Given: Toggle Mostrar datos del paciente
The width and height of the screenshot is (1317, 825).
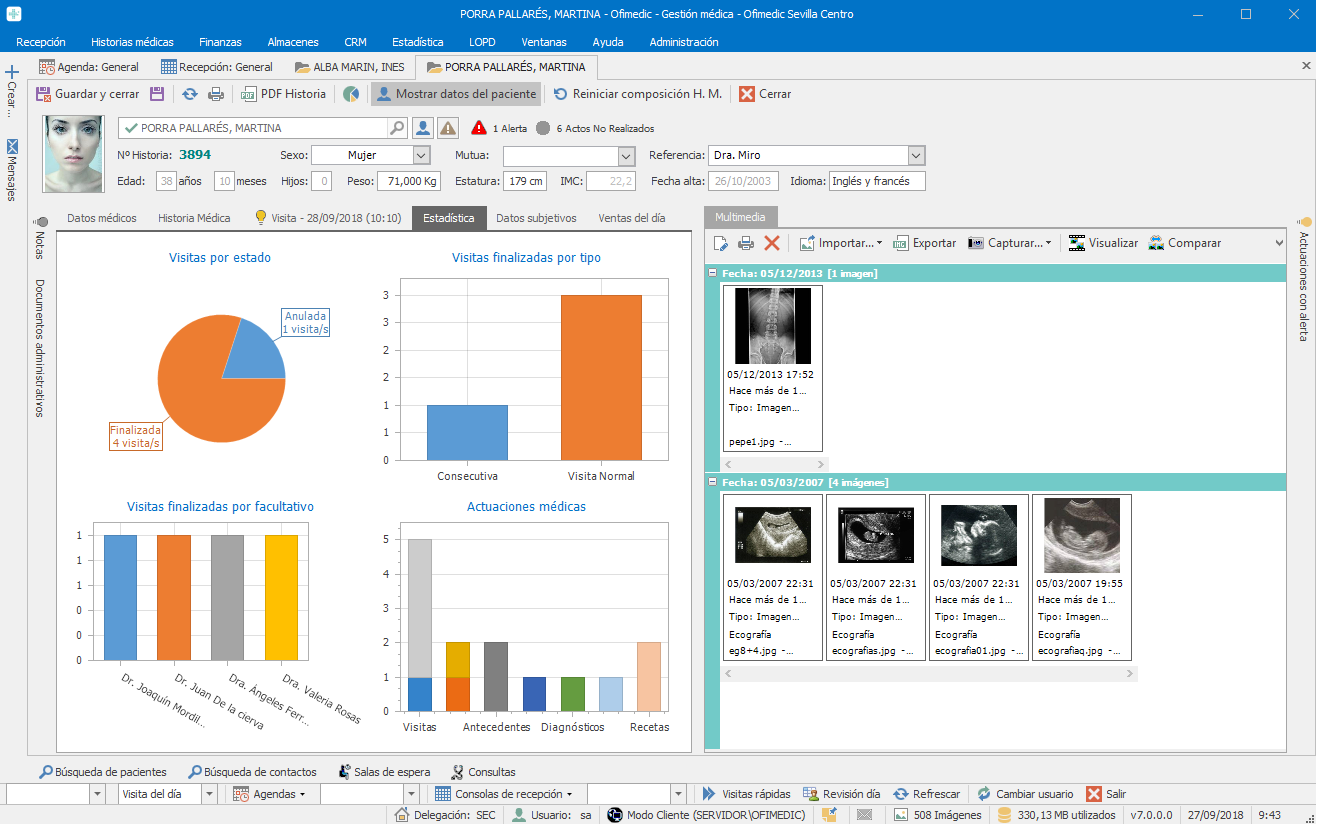Looking at the screenshot, I should tap(456, 94).
